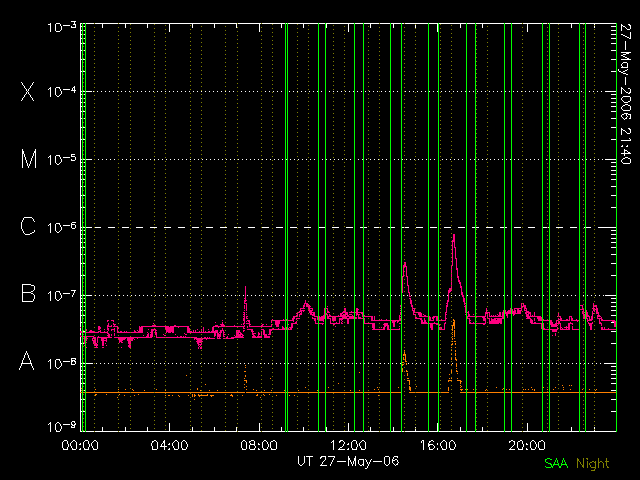Click the 10-4 y-axis label
The image size is (640, 480).
click(62, 91)
